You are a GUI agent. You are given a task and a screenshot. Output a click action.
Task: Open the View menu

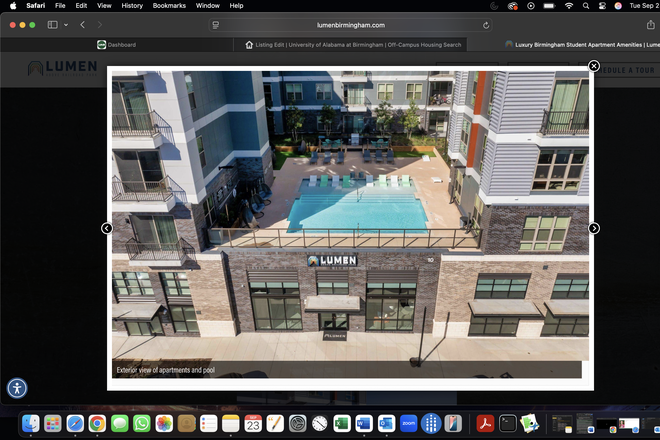(x=104, y=5)
